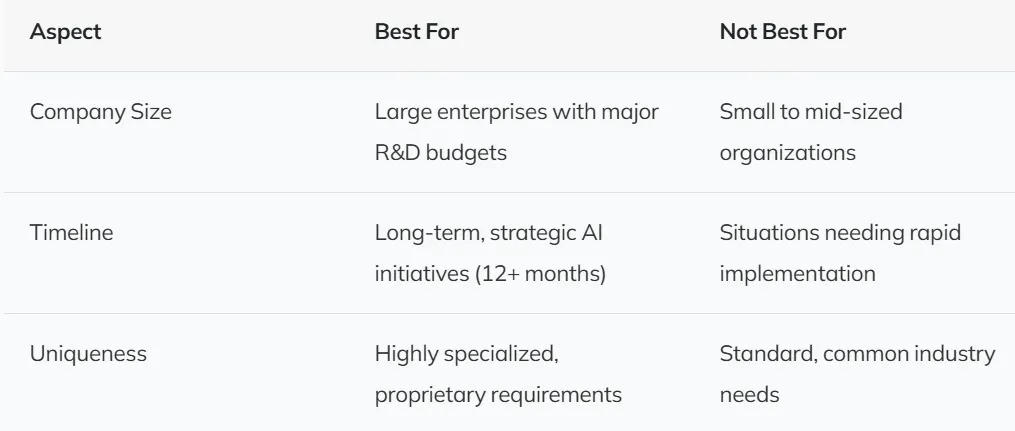Click the 'proprietary requirements' text

click(498, 395)
